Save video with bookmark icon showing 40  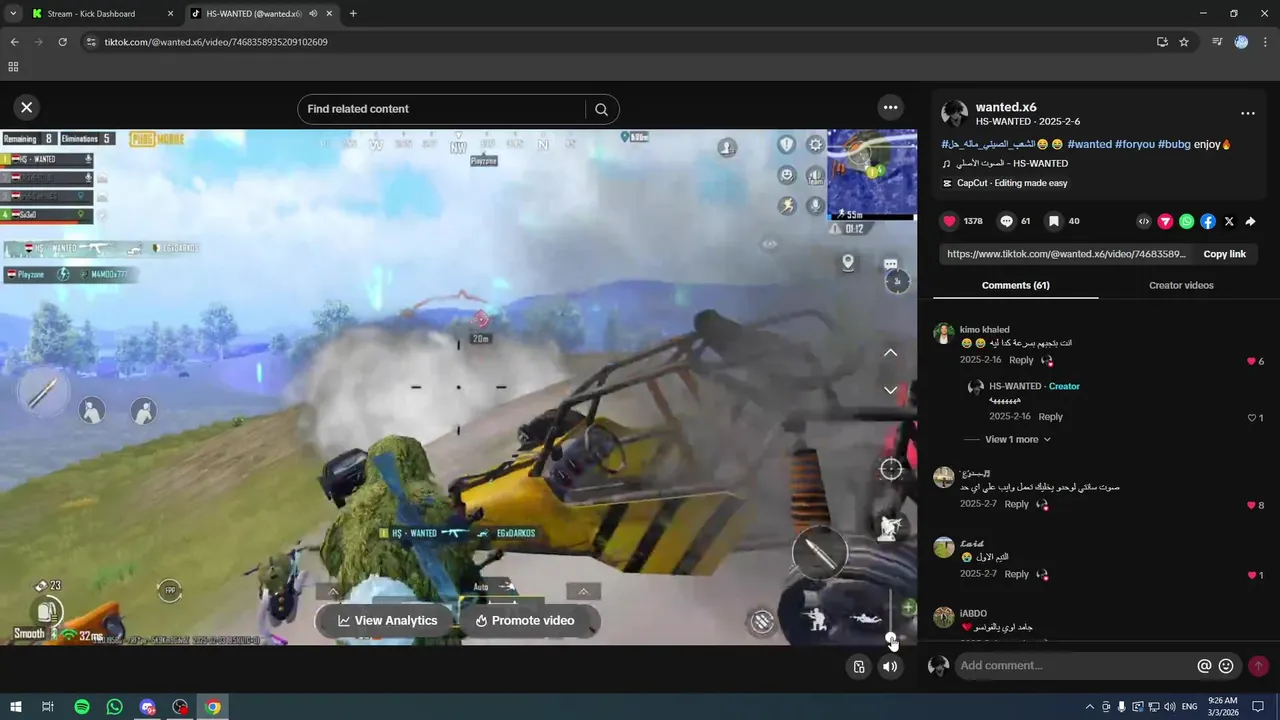tap(1054, 221)
